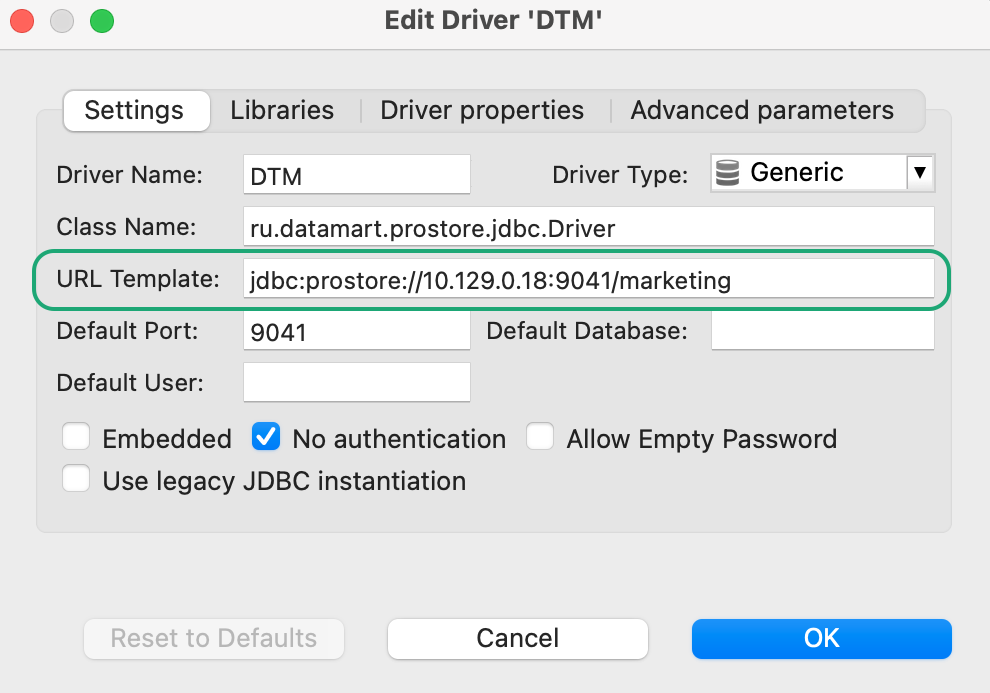Select the Advanced parameters tab

(762, 110)
